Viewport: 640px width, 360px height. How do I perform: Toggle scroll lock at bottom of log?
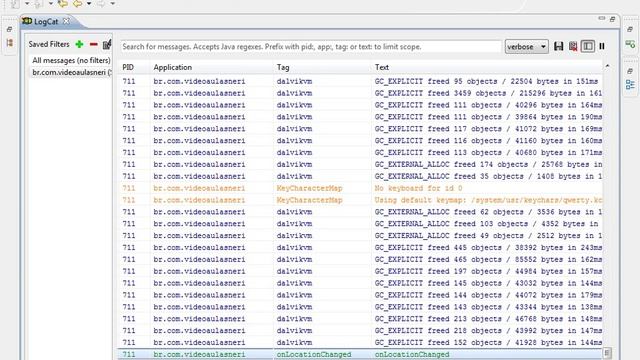point(607,353)
